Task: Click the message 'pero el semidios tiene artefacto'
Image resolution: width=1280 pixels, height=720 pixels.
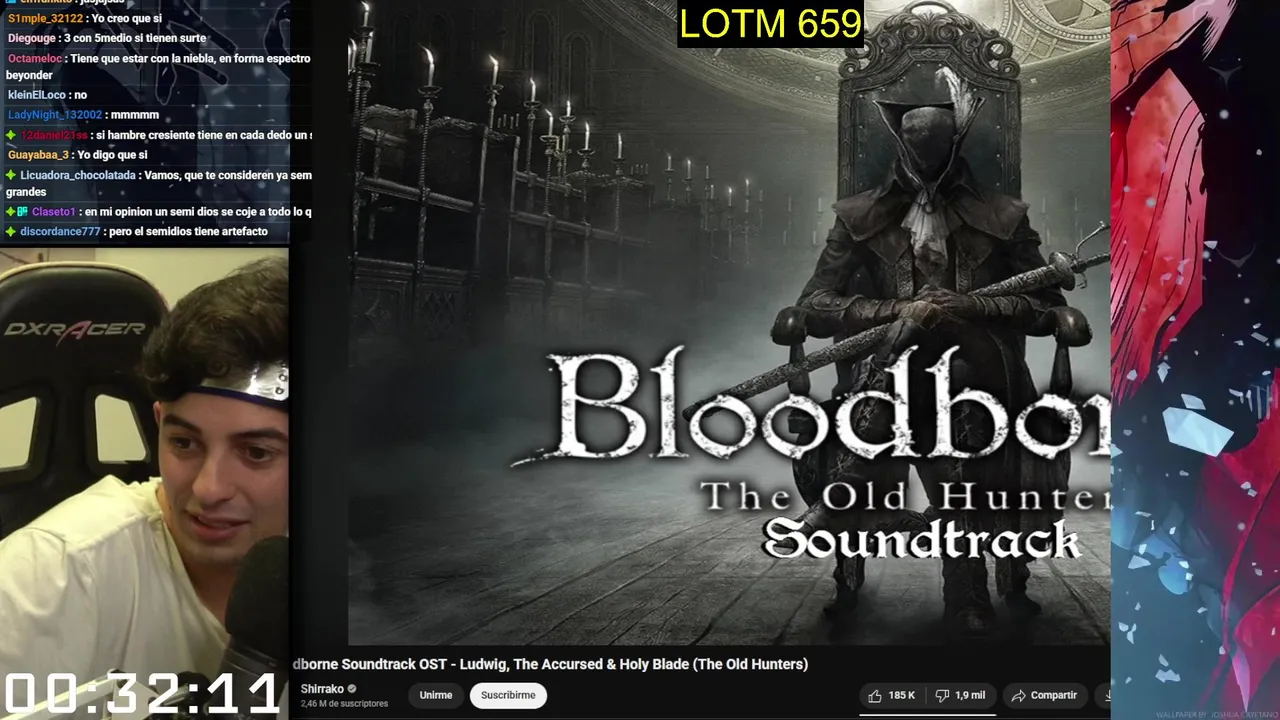Action: coord(189,232)
